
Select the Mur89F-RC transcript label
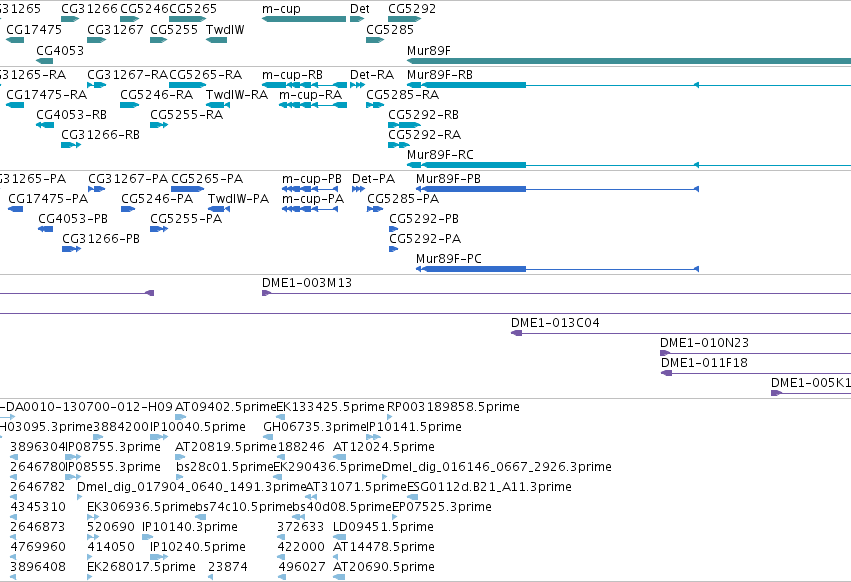coord(440,155)
